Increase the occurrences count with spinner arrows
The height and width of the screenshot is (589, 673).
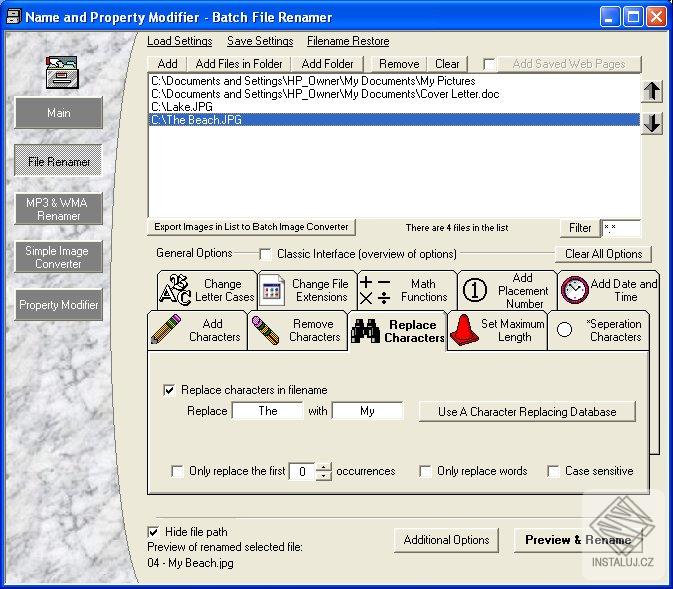(x=324, y=467)
